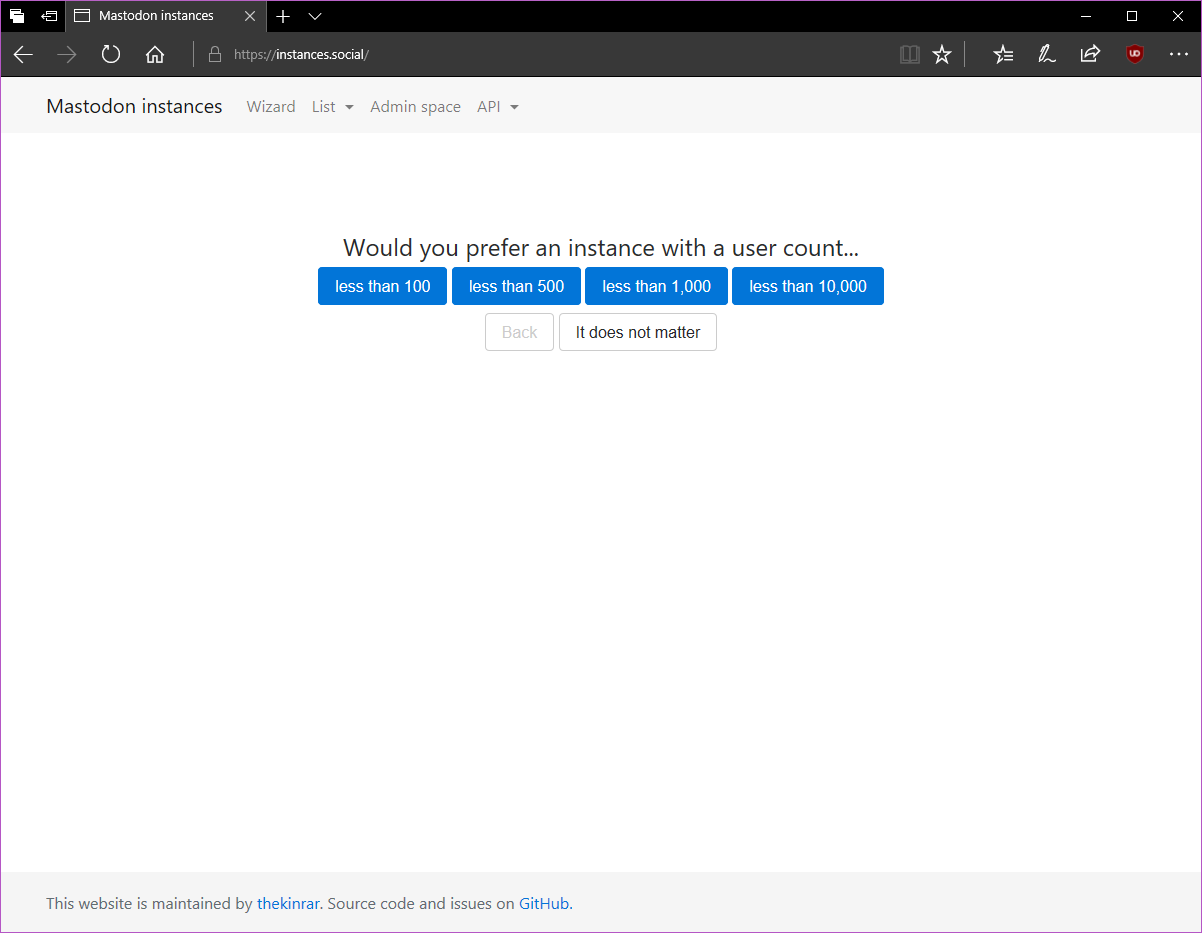Add page to favorites star icon
Image resolution: width=1202 pixels, height=933 pixels.
(x=942, y=55)
